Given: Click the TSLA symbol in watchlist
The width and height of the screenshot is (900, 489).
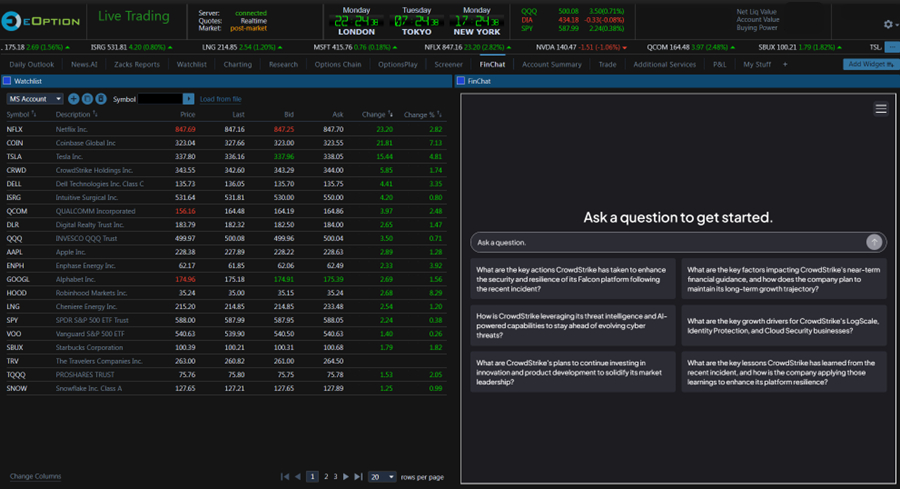Looking at the screenshot, I should click(14, 156).
